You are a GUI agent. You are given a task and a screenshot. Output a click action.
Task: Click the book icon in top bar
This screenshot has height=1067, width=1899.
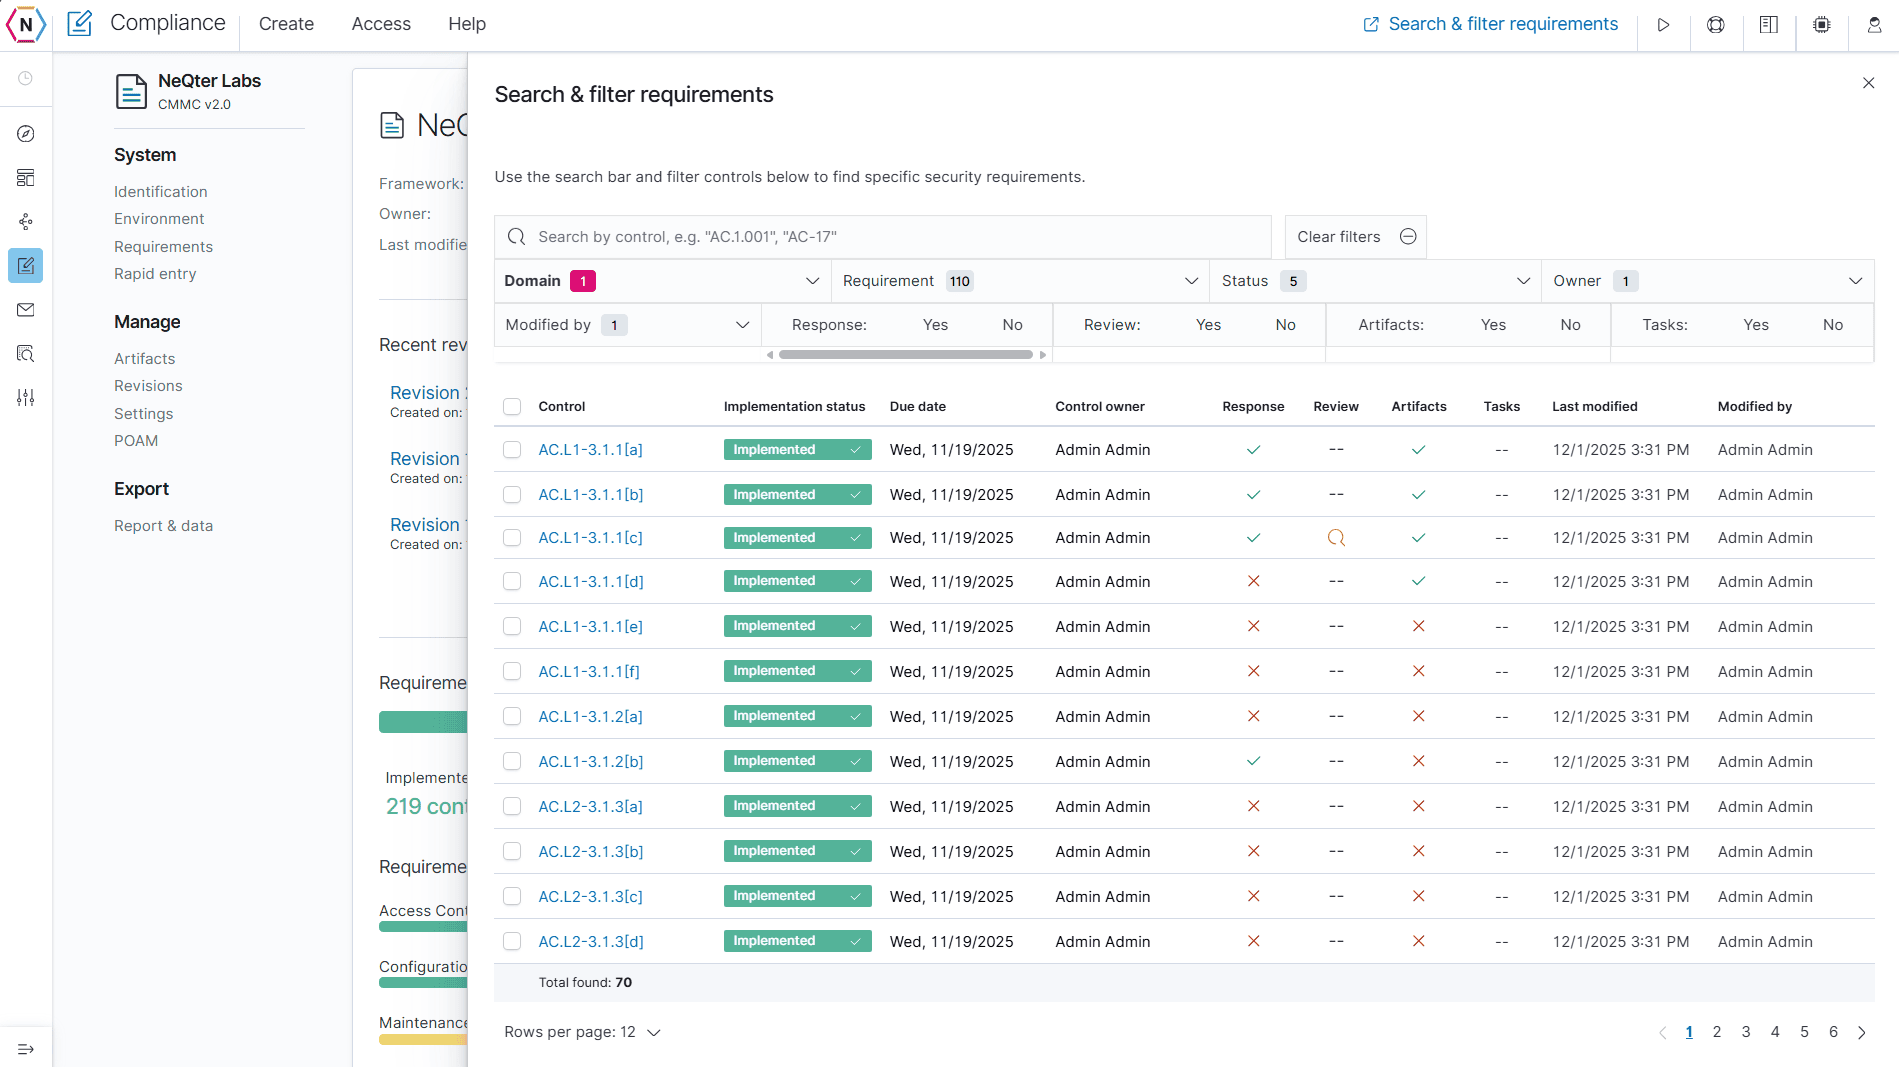[x=1768, y=25]
